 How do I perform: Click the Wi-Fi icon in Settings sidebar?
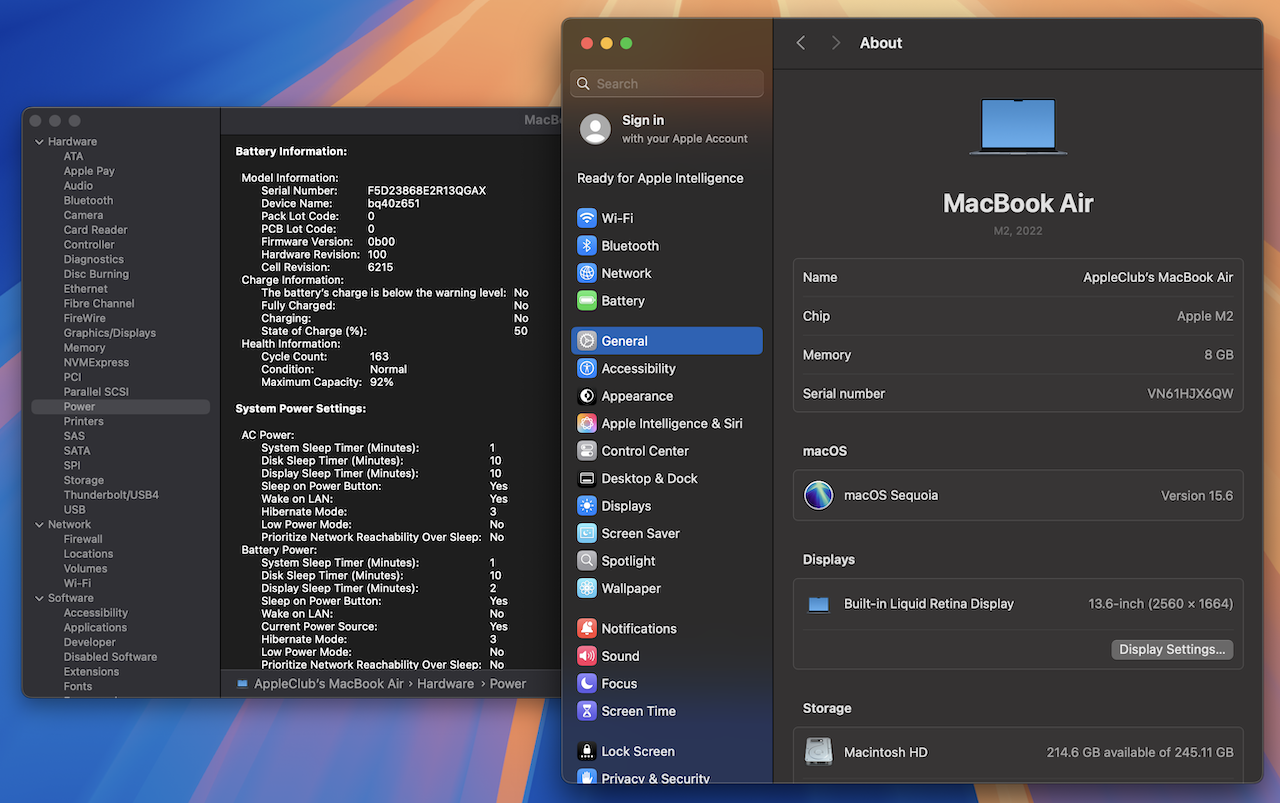[587, 218]
